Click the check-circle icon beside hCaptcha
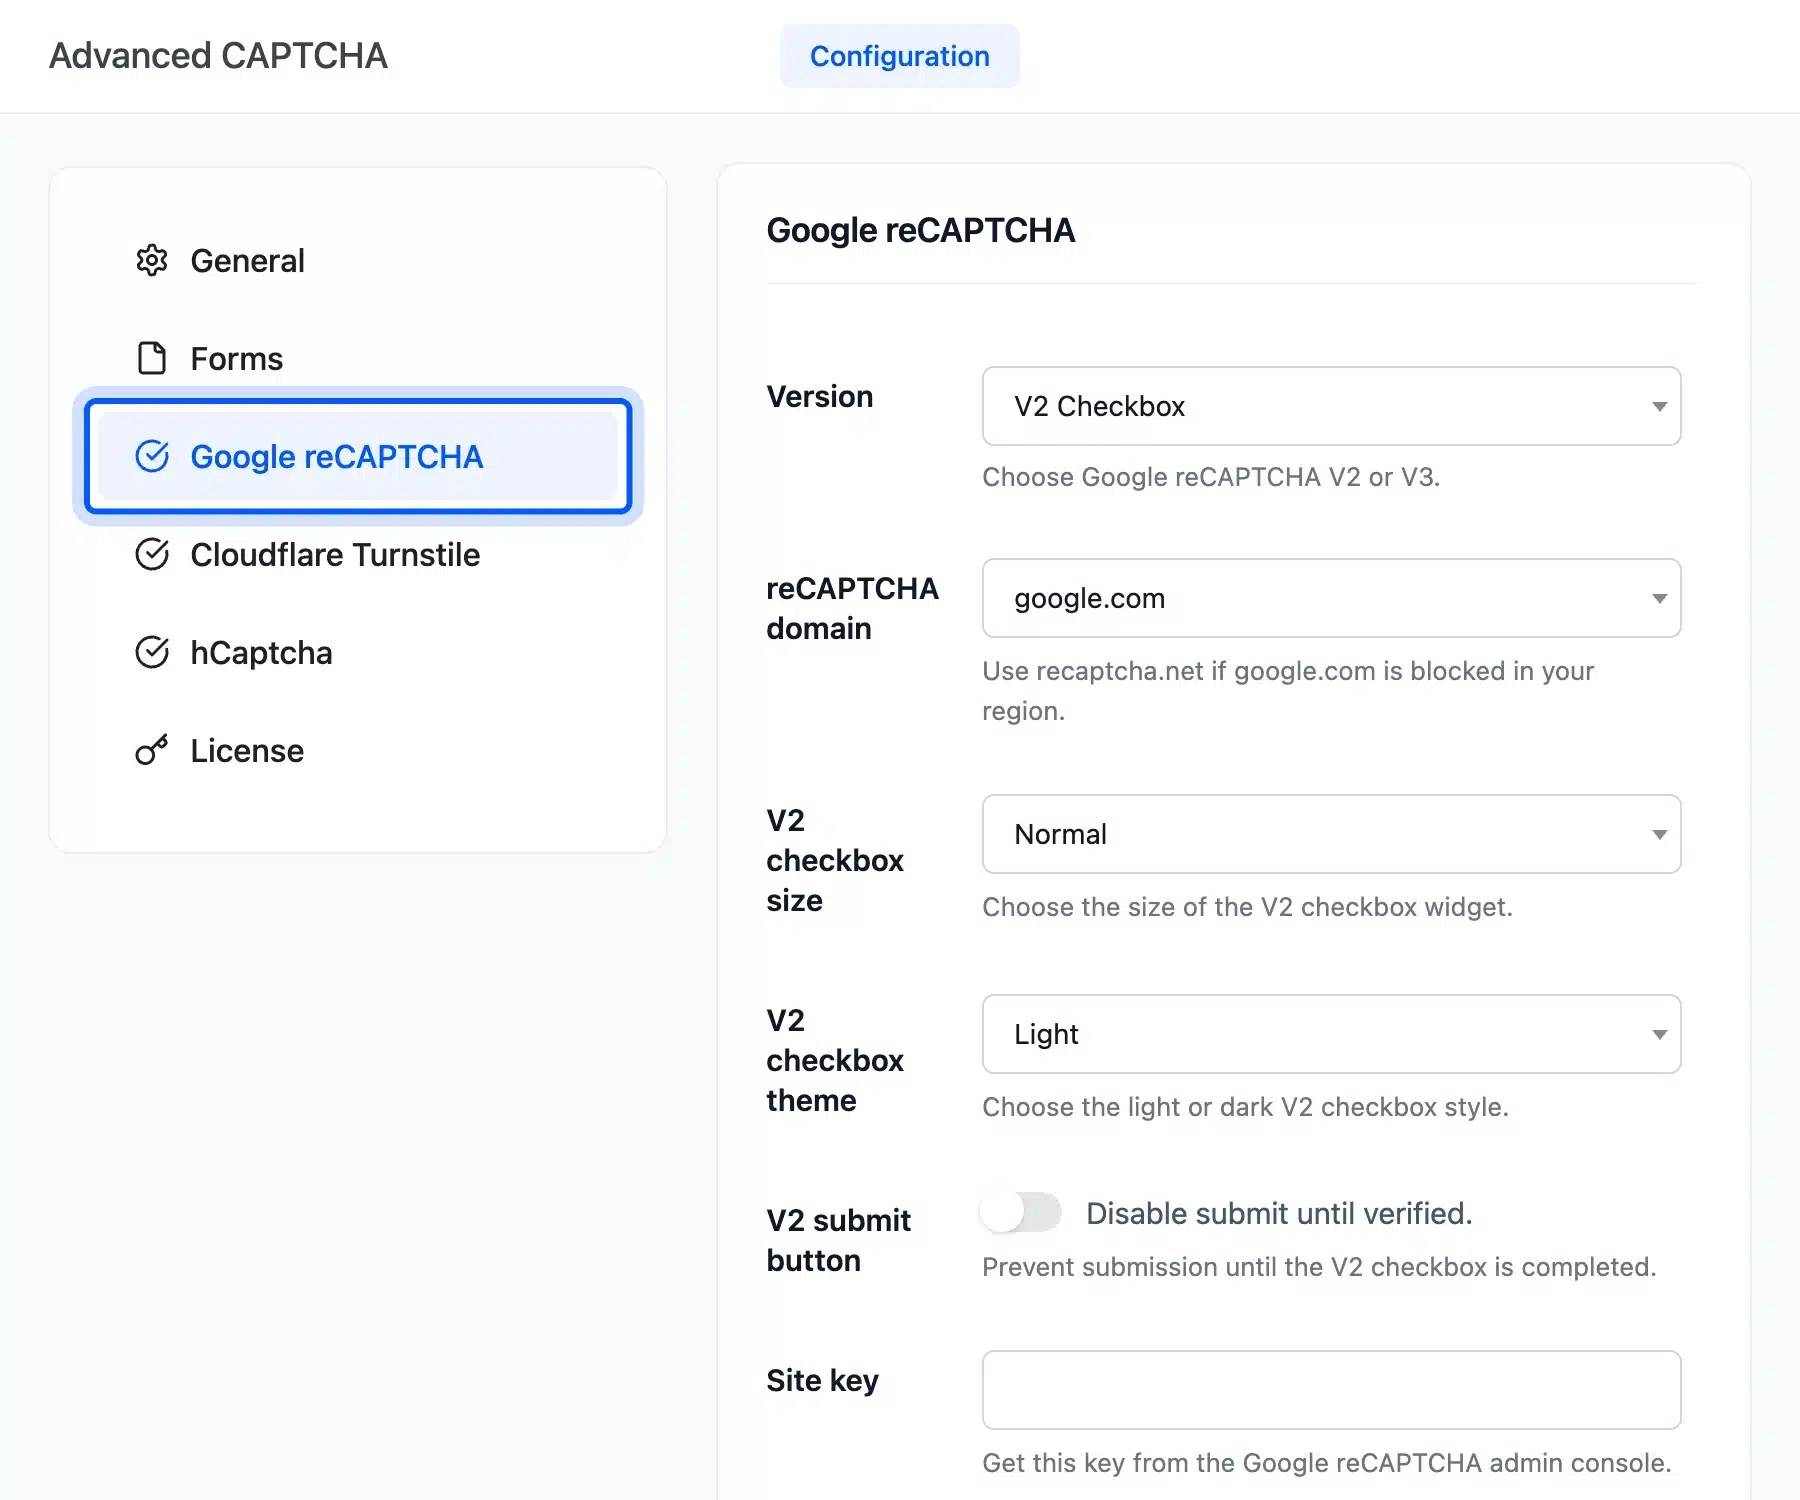This screenshot has width=1800, height=1500. pyautogui.click(x=152, y=652)
